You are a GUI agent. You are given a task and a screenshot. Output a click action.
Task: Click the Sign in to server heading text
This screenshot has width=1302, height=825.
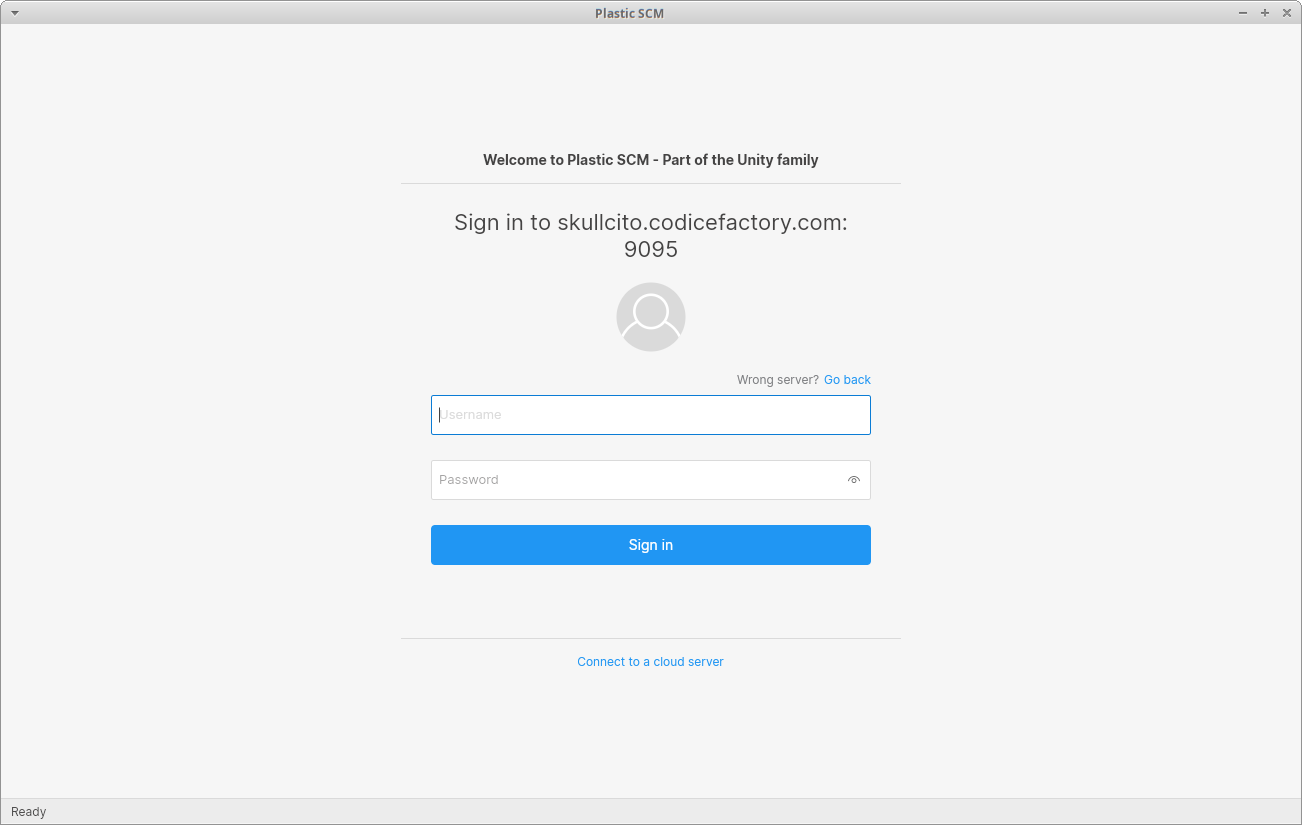pos(650,222)
